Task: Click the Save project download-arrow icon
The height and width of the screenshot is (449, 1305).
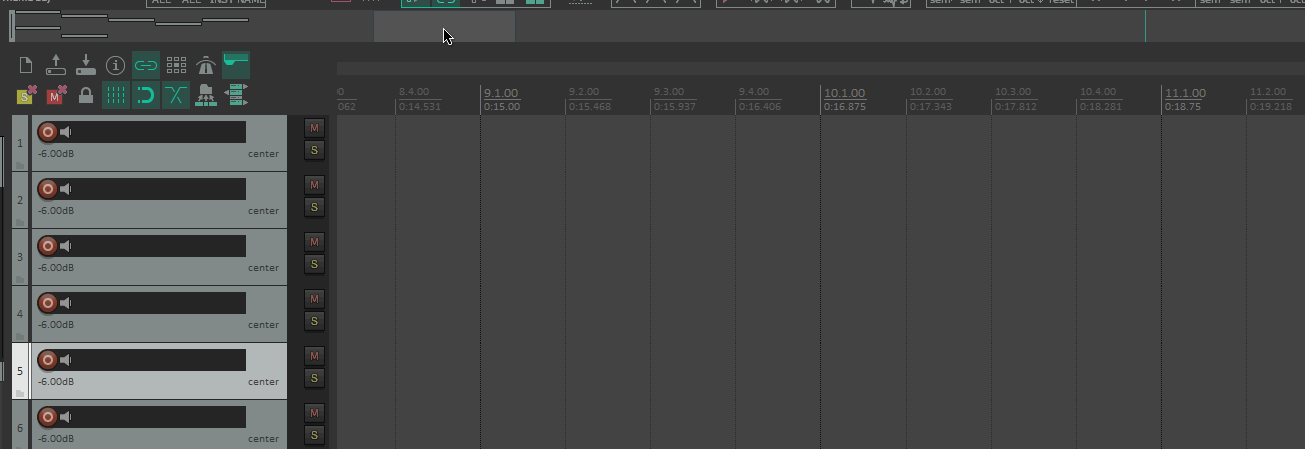Action: tap(86, 65)
